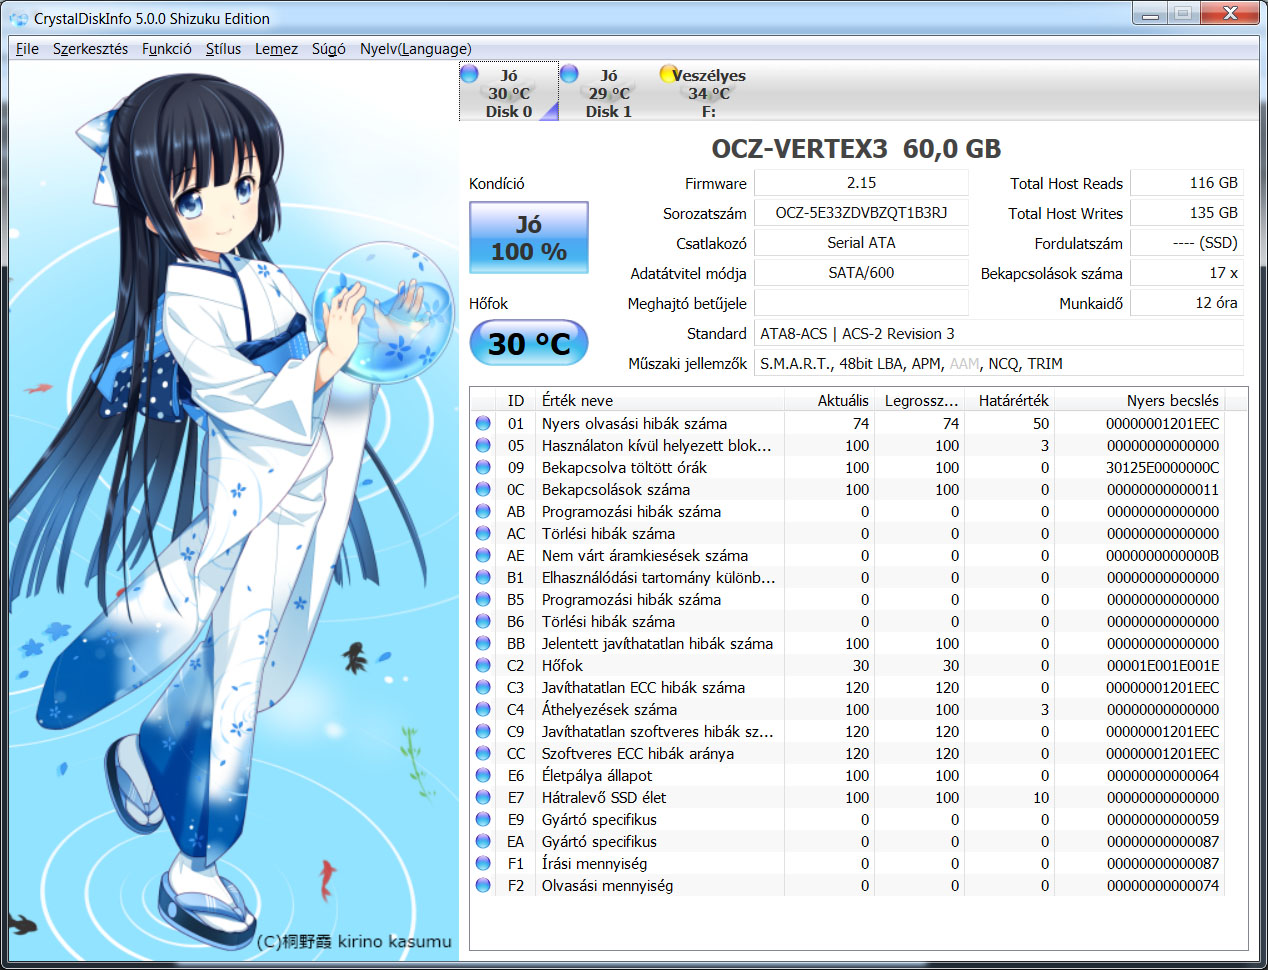1268x970 pixels.
Task: Click status orb for attribute B6 row
Action: pyautogui.click(x=483, y=621)
